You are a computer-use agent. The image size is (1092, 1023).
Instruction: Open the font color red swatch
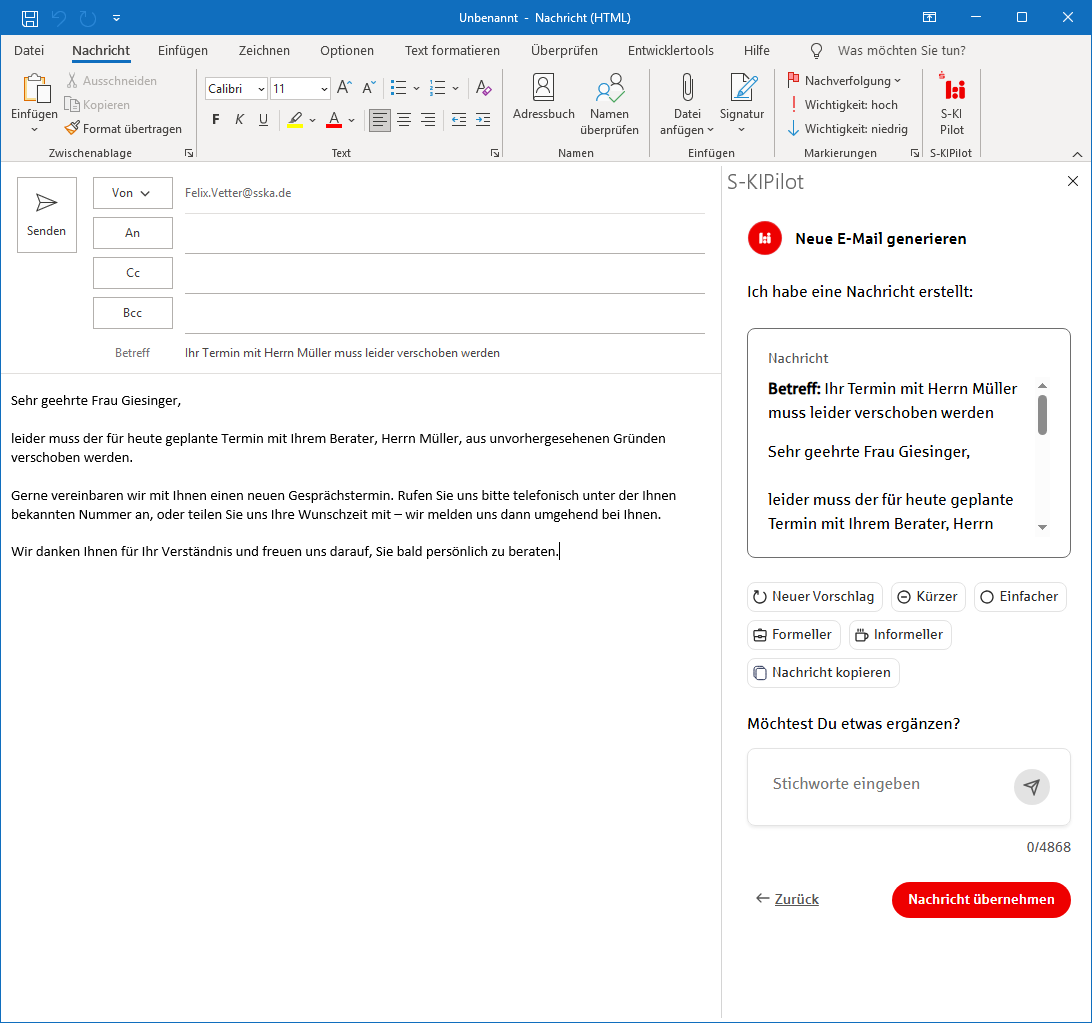point(334,120)
